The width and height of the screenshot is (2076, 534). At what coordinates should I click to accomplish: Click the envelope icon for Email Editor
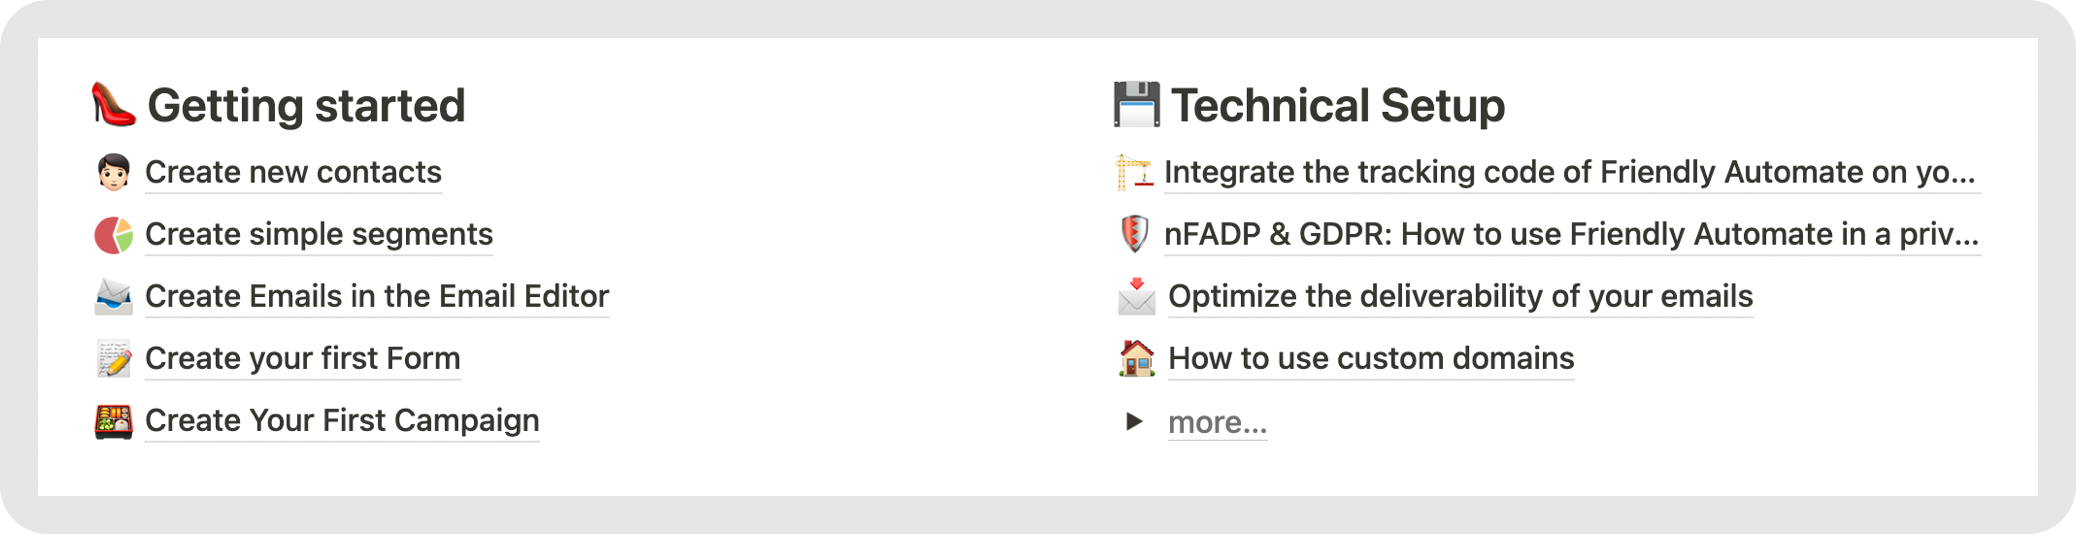[x=113, y=297]
